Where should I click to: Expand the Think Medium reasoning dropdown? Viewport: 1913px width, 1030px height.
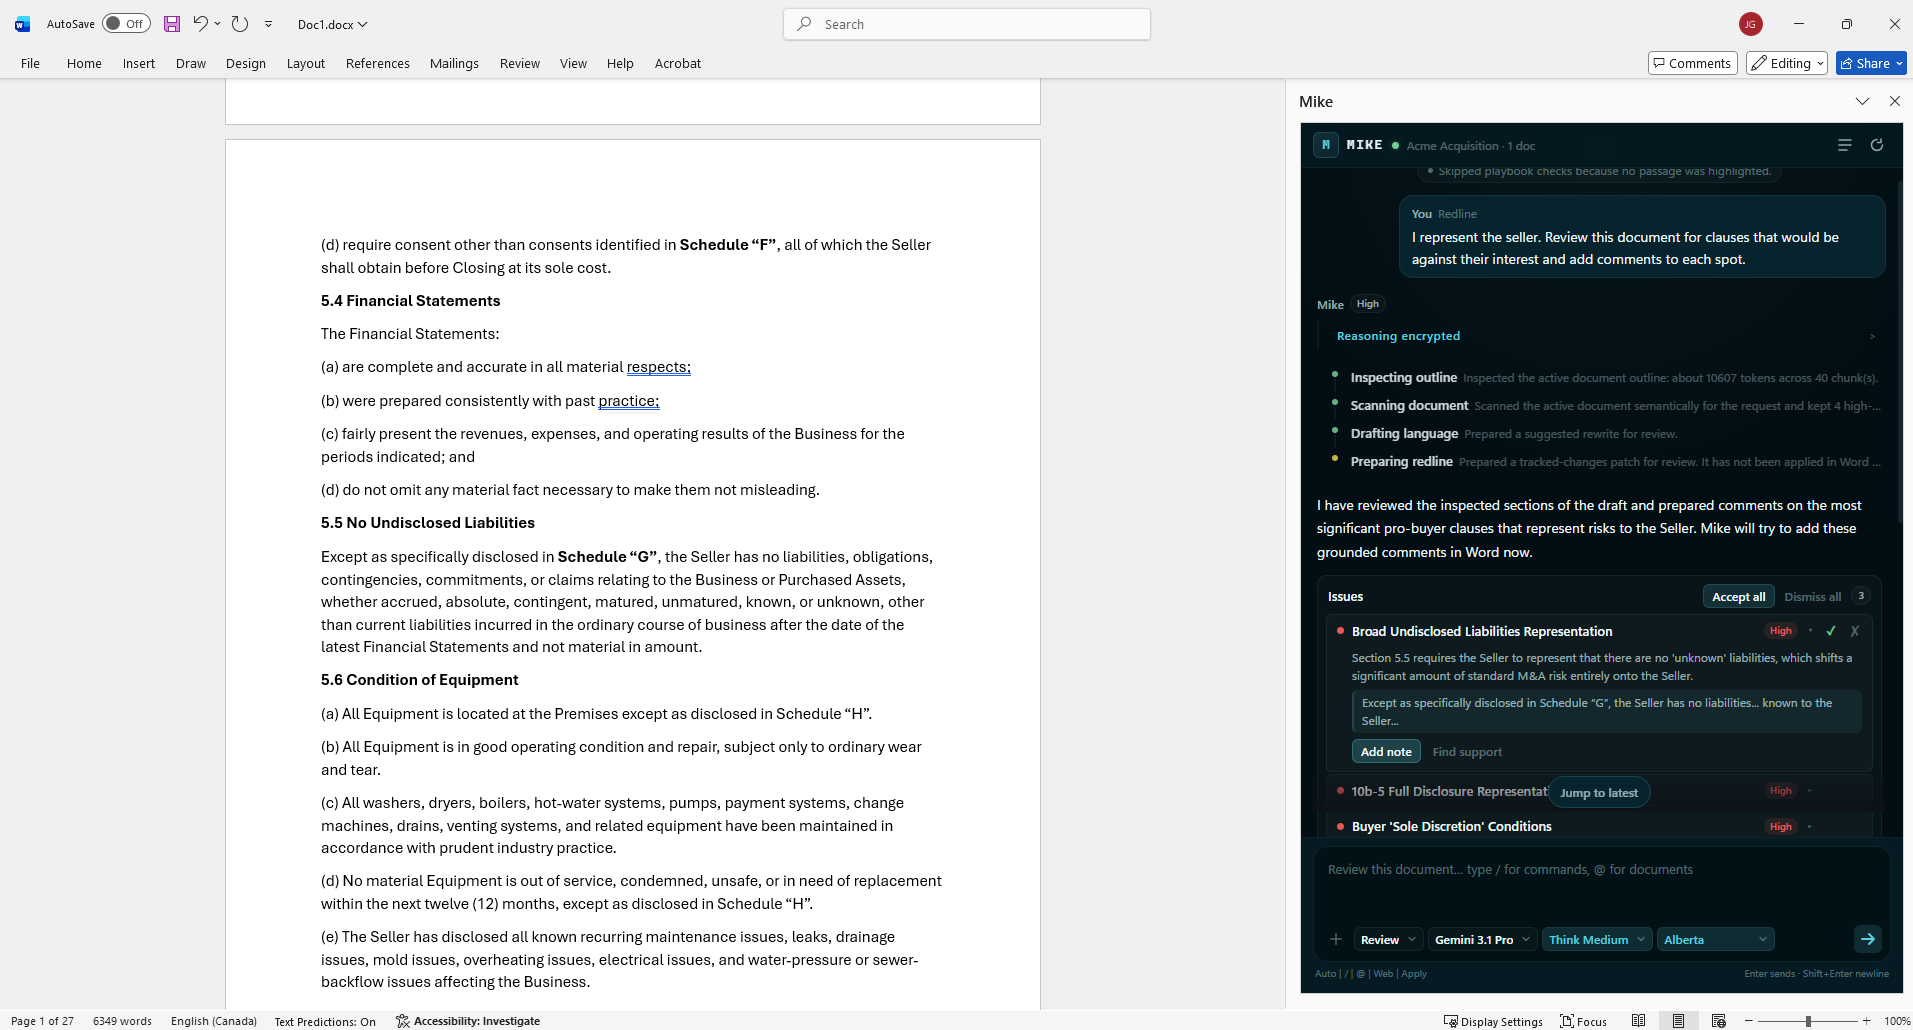(1596, 939)
